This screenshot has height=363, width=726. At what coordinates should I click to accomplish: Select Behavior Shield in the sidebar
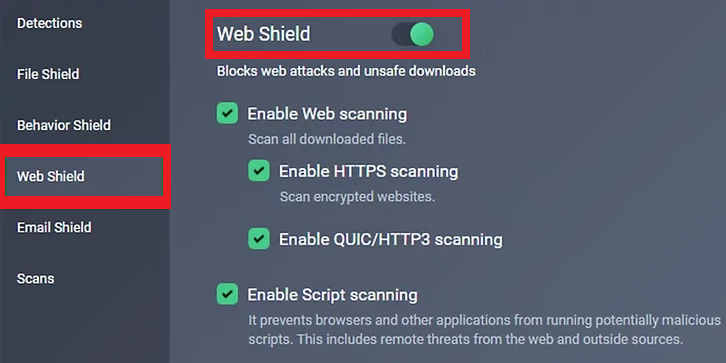coord(64,125)
